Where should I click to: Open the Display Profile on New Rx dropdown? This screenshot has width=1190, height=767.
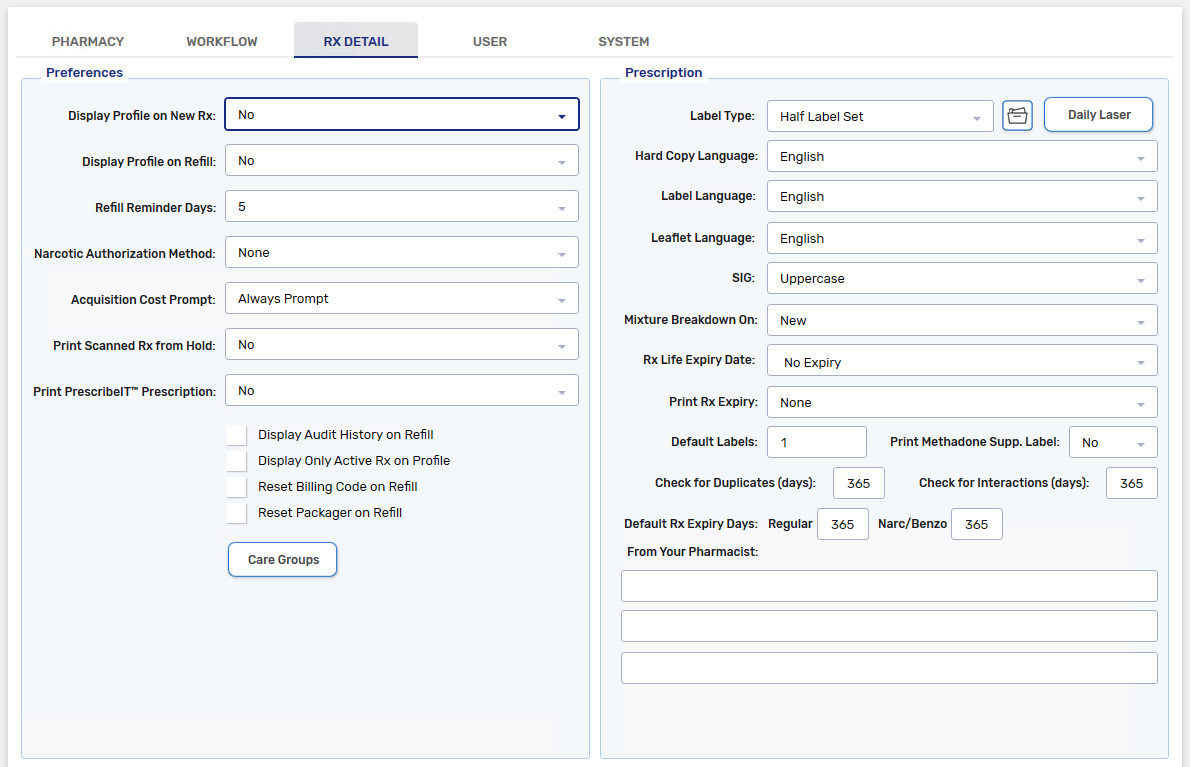(x=401, y=115)
